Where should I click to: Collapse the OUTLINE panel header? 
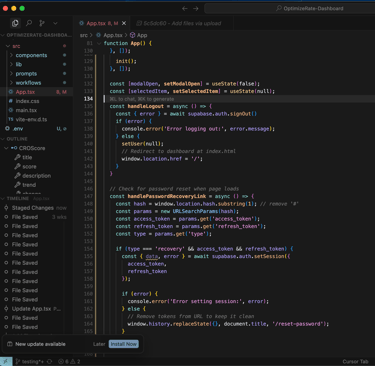(x=36, y=139)
